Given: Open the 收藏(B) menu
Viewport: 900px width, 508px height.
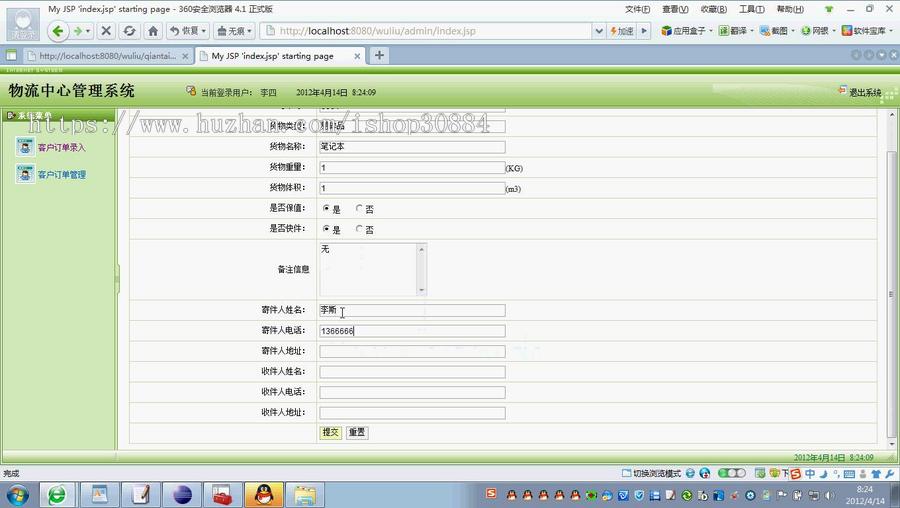Looking at the screenshot, I should (713, 9).
